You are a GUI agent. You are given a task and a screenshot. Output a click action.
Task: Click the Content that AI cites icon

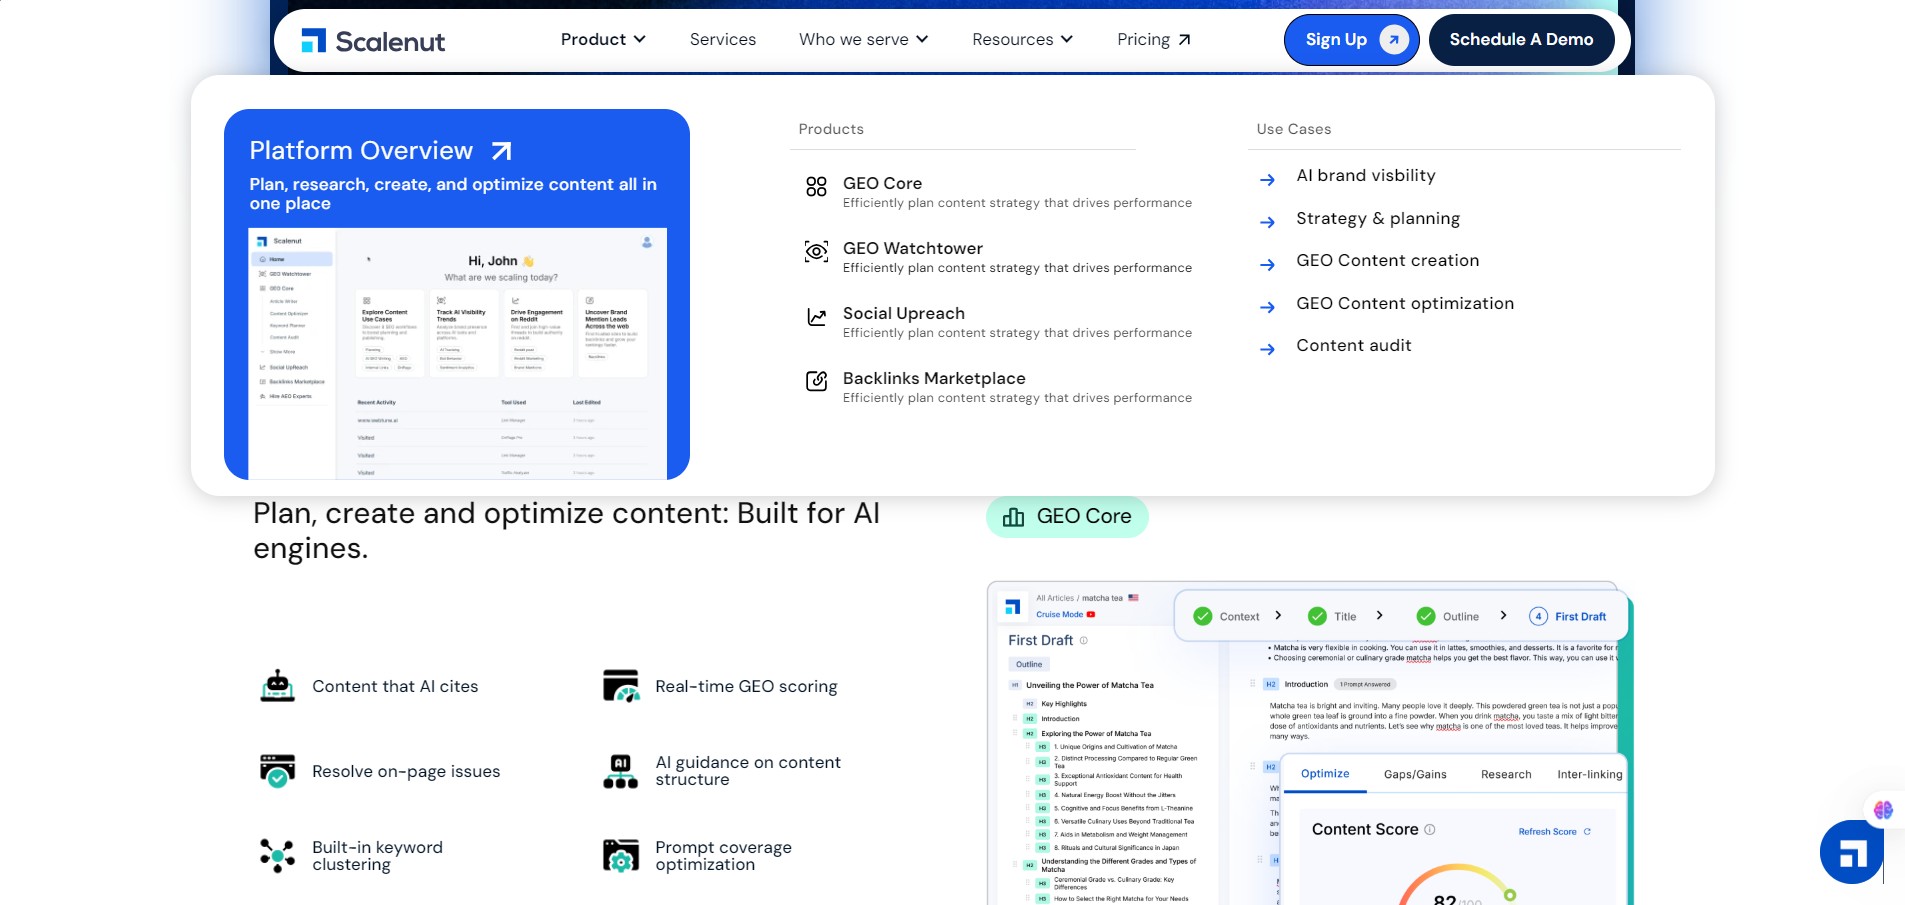pyautogui.click(x=277, y=686)
